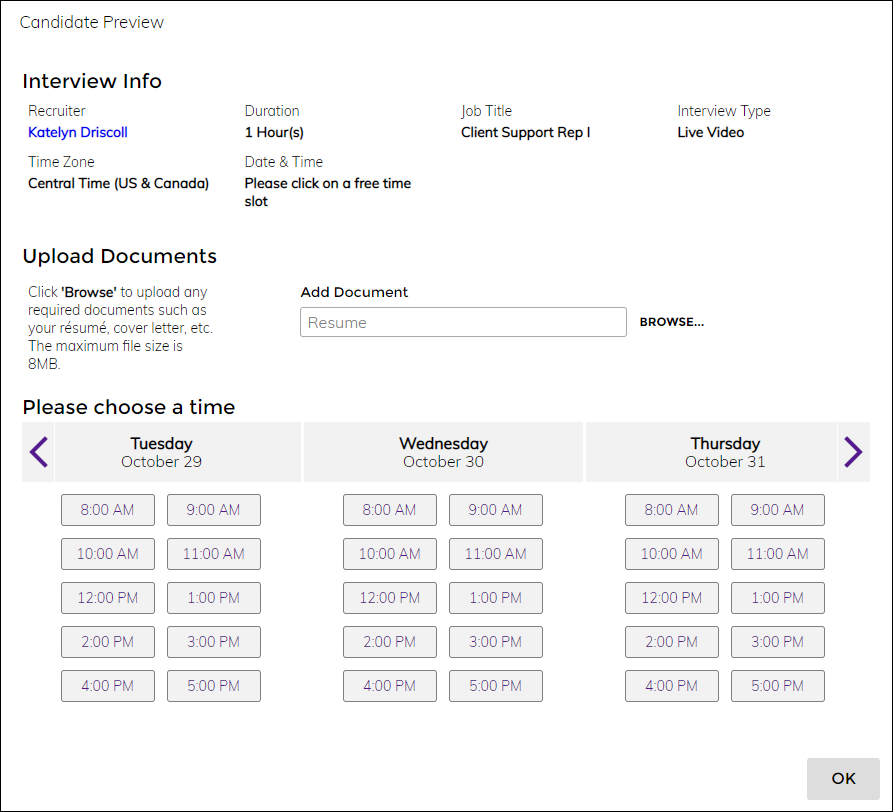Pick the Tuesday 11:00 AM slot
This screenshot has width=893, height=812.
point(214,554)
